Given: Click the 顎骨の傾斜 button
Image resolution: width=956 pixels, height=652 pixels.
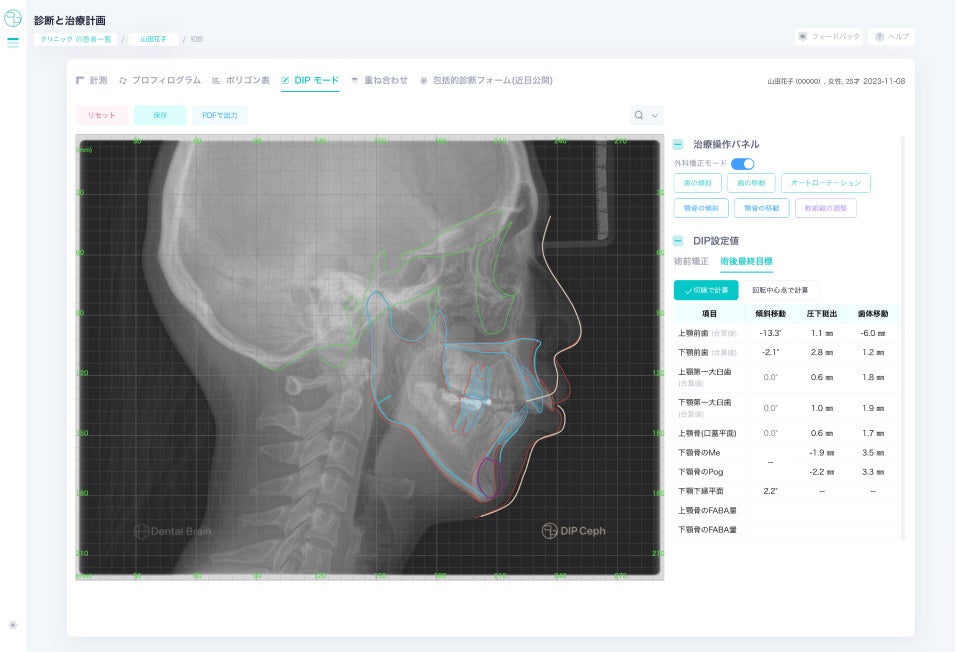Looking at the screenshot, I should (x=701, y=208).
